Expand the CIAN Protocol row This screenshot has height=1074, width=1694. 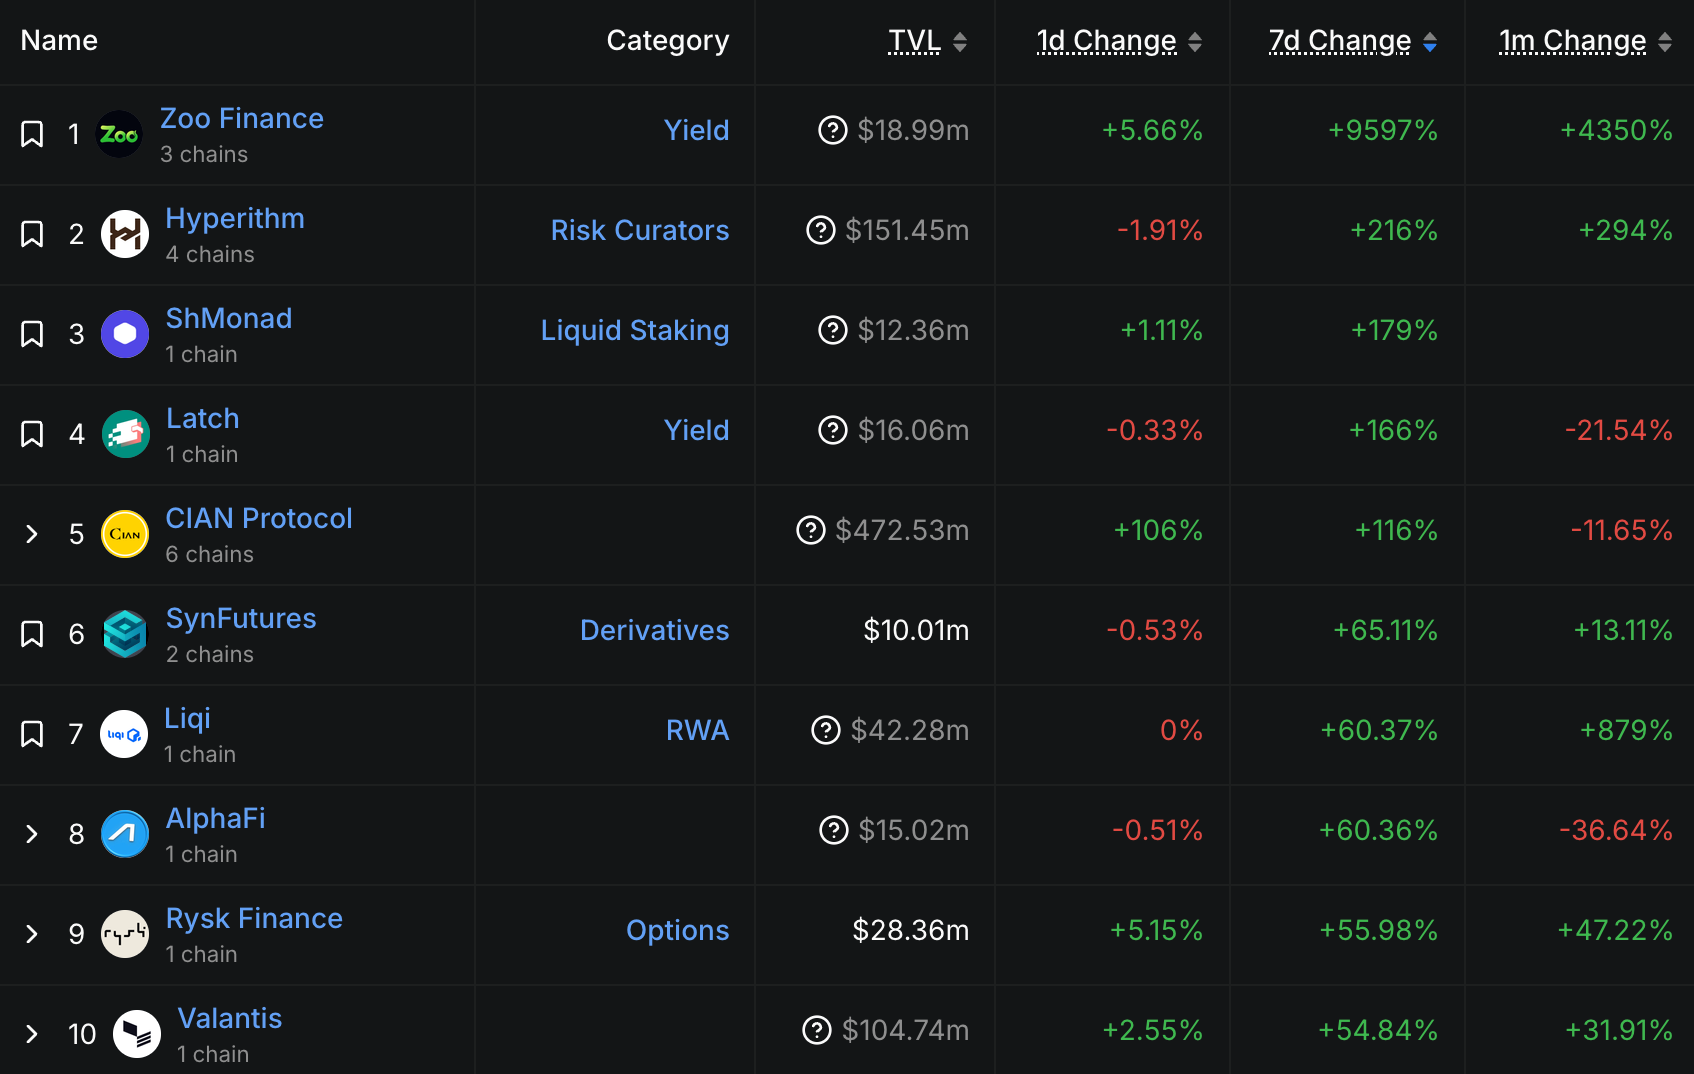tap(32, 534)
